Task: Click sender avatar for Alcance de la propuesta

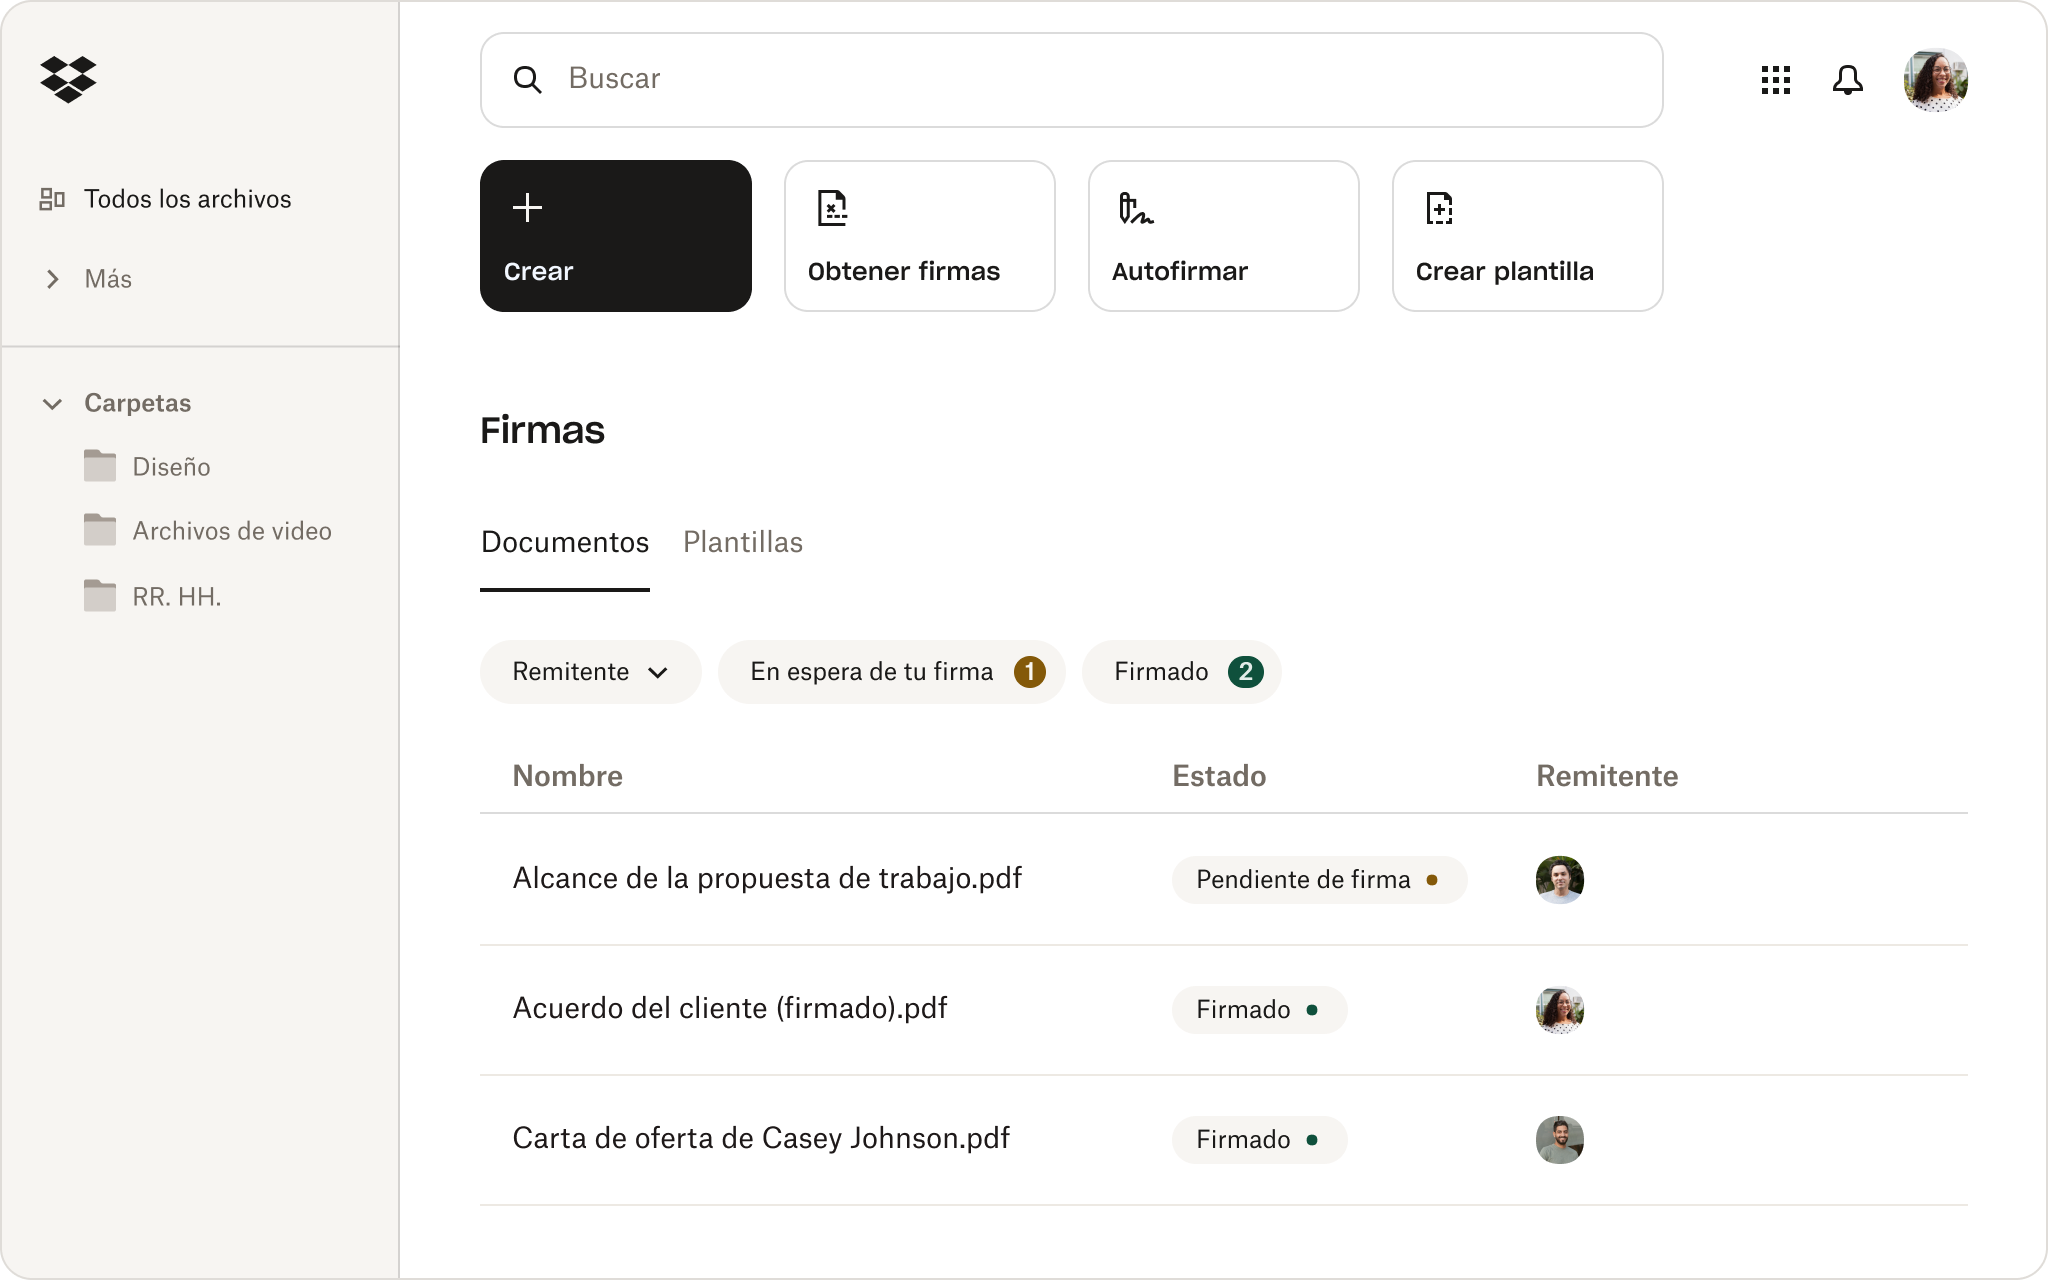Action: click(x=1559, y=880)
